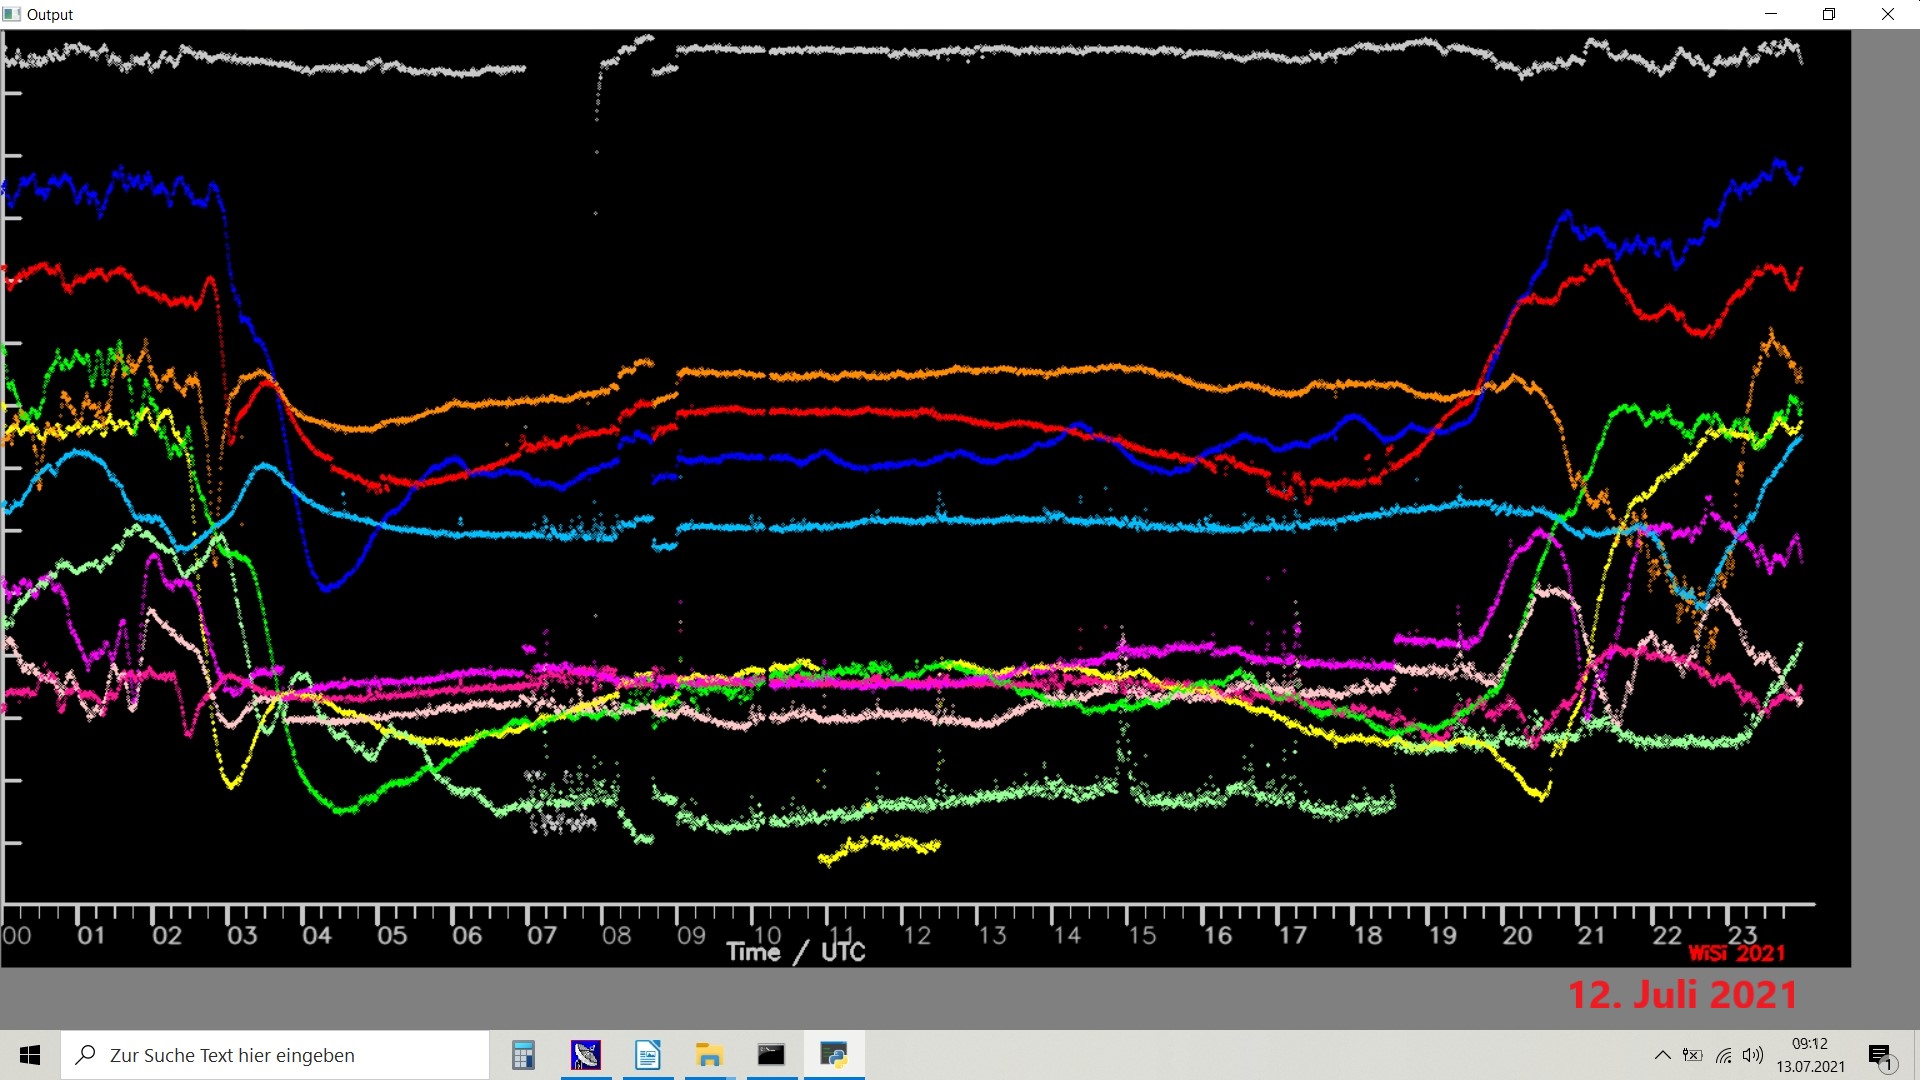The height and width of the screenshot is (1080, 1920).
Task: Click the '21' hour axis label
Action: click(1591, 936)
